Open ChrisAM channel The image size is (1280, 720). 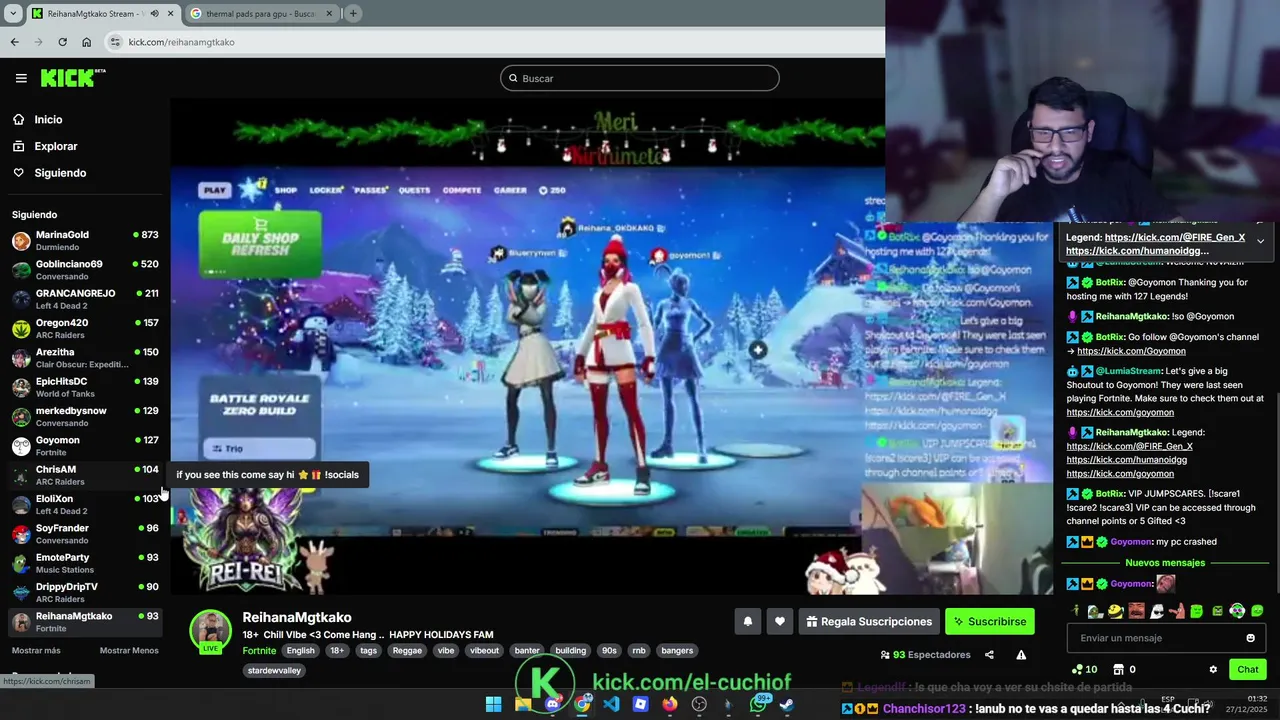coord(85,475)
